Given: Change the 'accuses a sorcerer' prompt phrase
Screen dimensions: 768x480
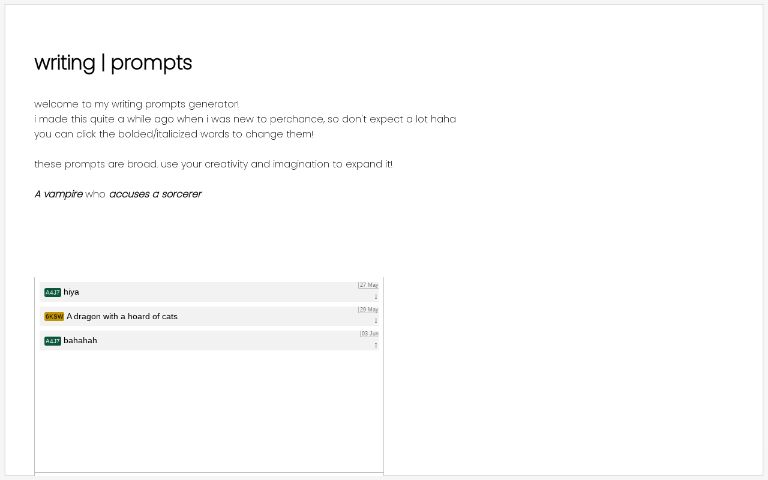Looking at the screenshot, I should [x=155, y=194].
